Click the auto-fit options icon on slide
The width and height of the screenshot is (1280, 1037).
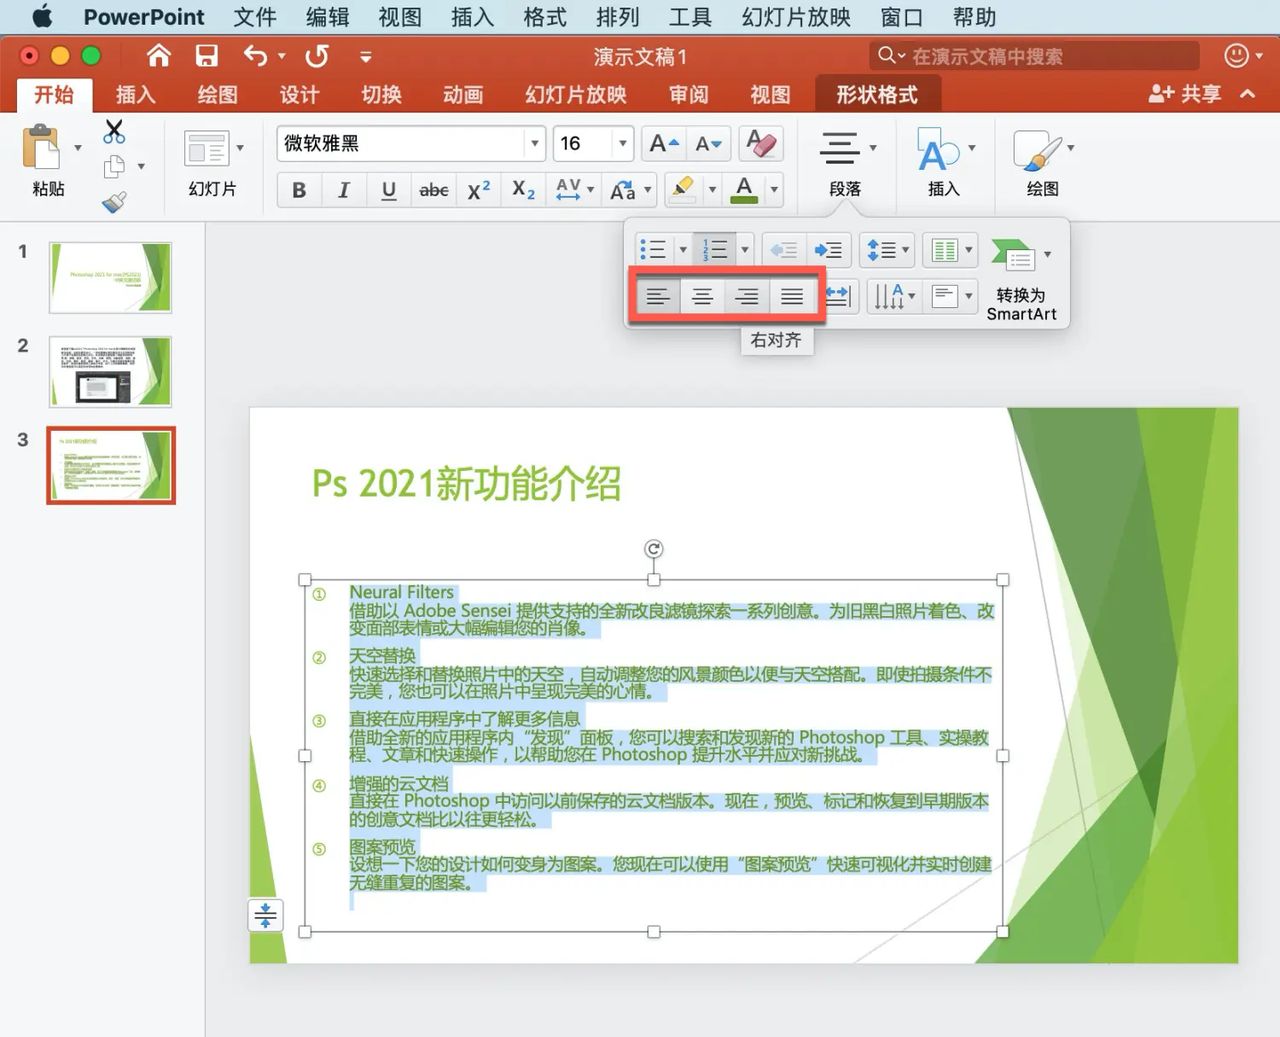[x=265, y=915]
